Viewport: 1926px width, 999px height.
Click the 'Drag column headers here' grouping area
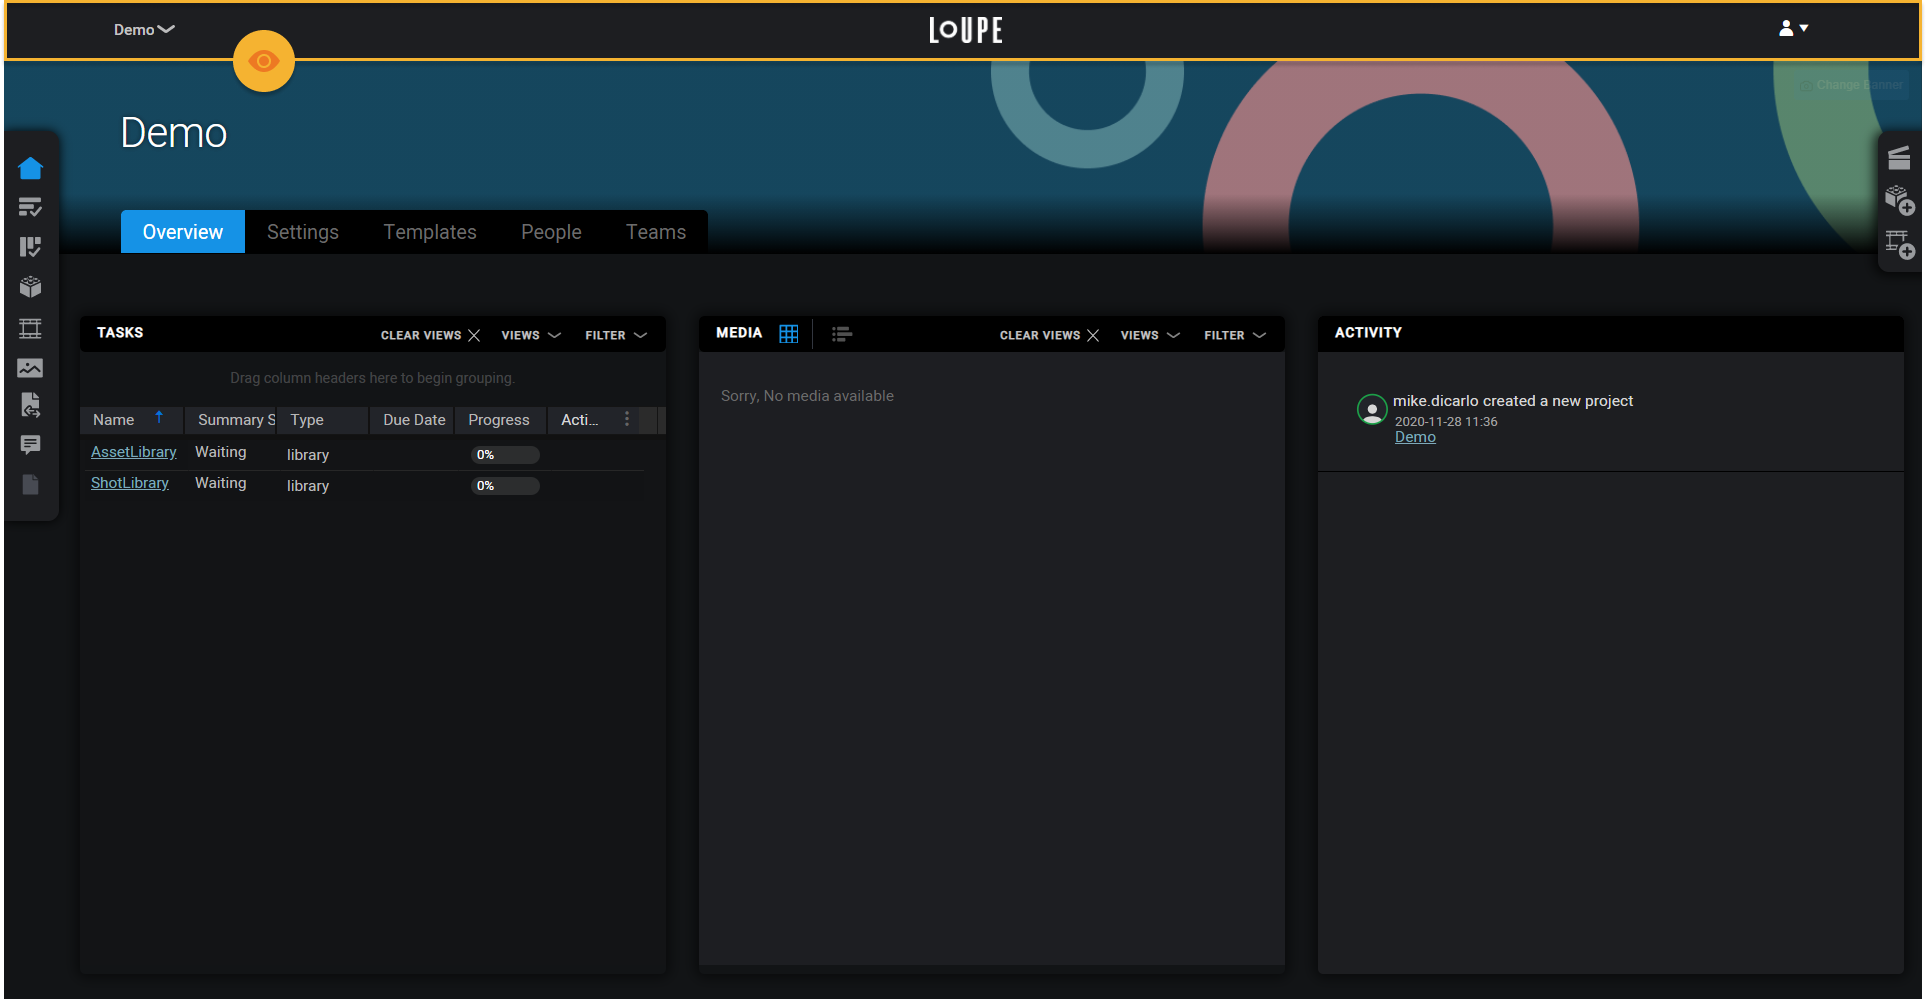372,378
